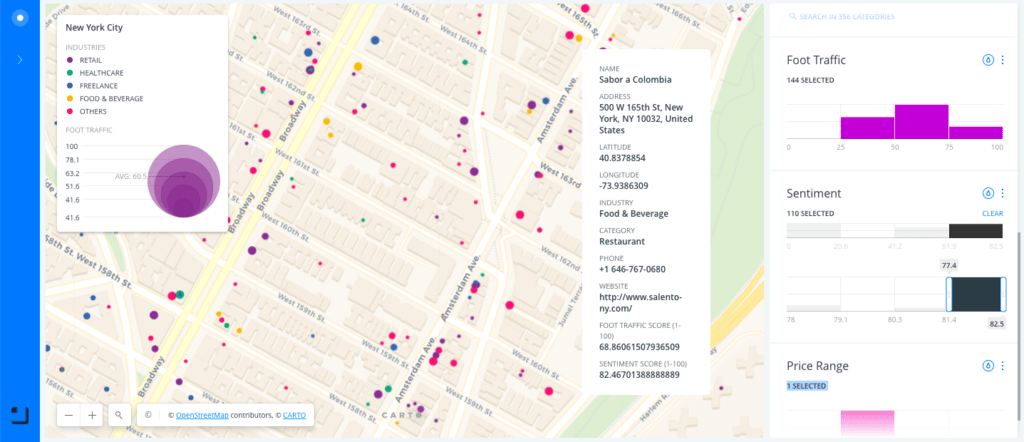Click the AVG: 60.5 label in legend
This screenshot has height=442, width=1024.
pos(131,176)
